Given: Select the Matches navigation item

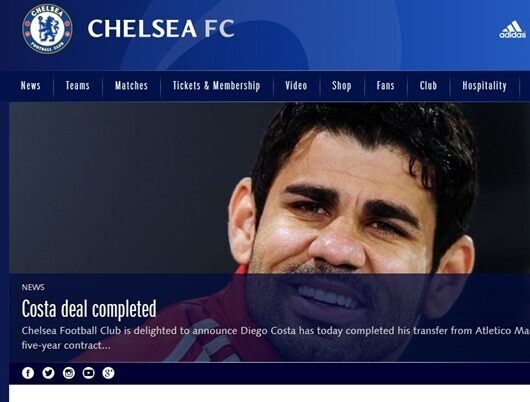Looking at the screenshot, I should click(131, 86).
